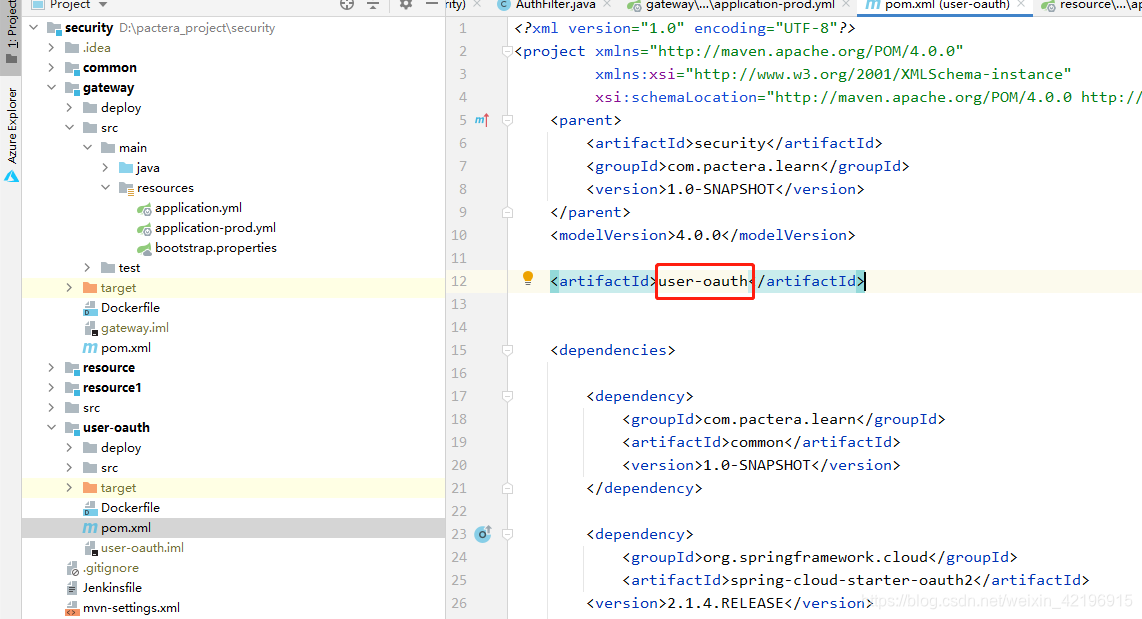Image resolution: width=1142 pixels, height=619 pixels.
Task: Click the gutter marker icon on line 23
Action: pyautogui.click(x=483, y=534)
